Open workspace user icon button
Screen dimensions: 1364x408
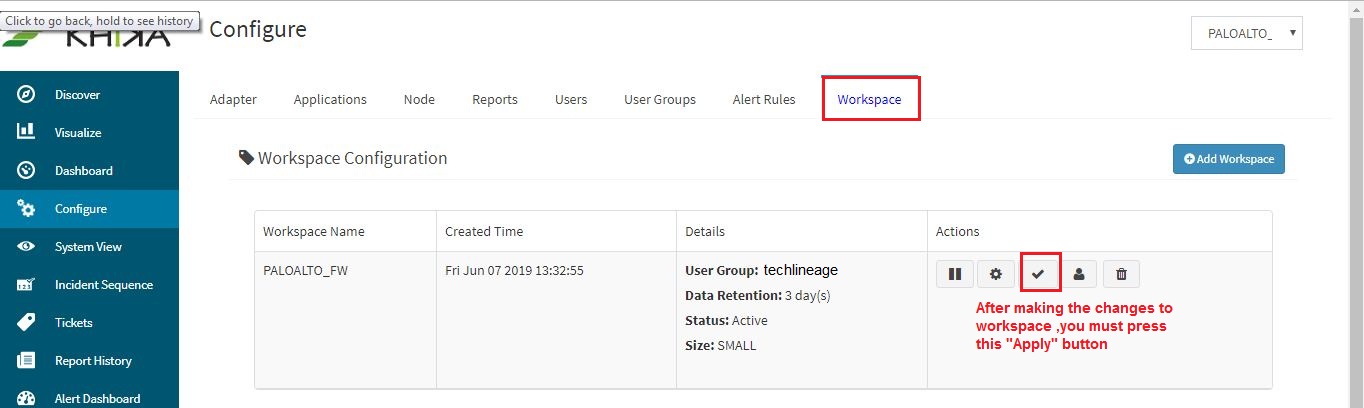click(1079, 273)
